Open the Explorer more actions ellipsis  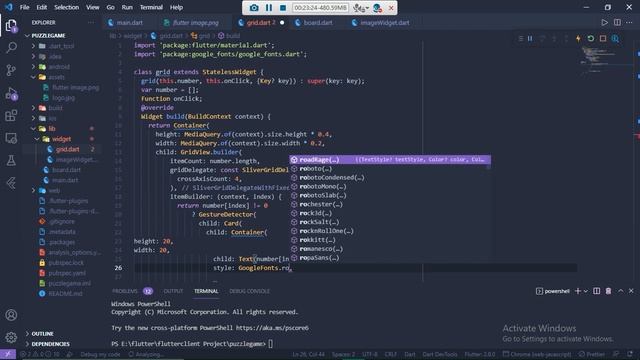click(91, 22)
